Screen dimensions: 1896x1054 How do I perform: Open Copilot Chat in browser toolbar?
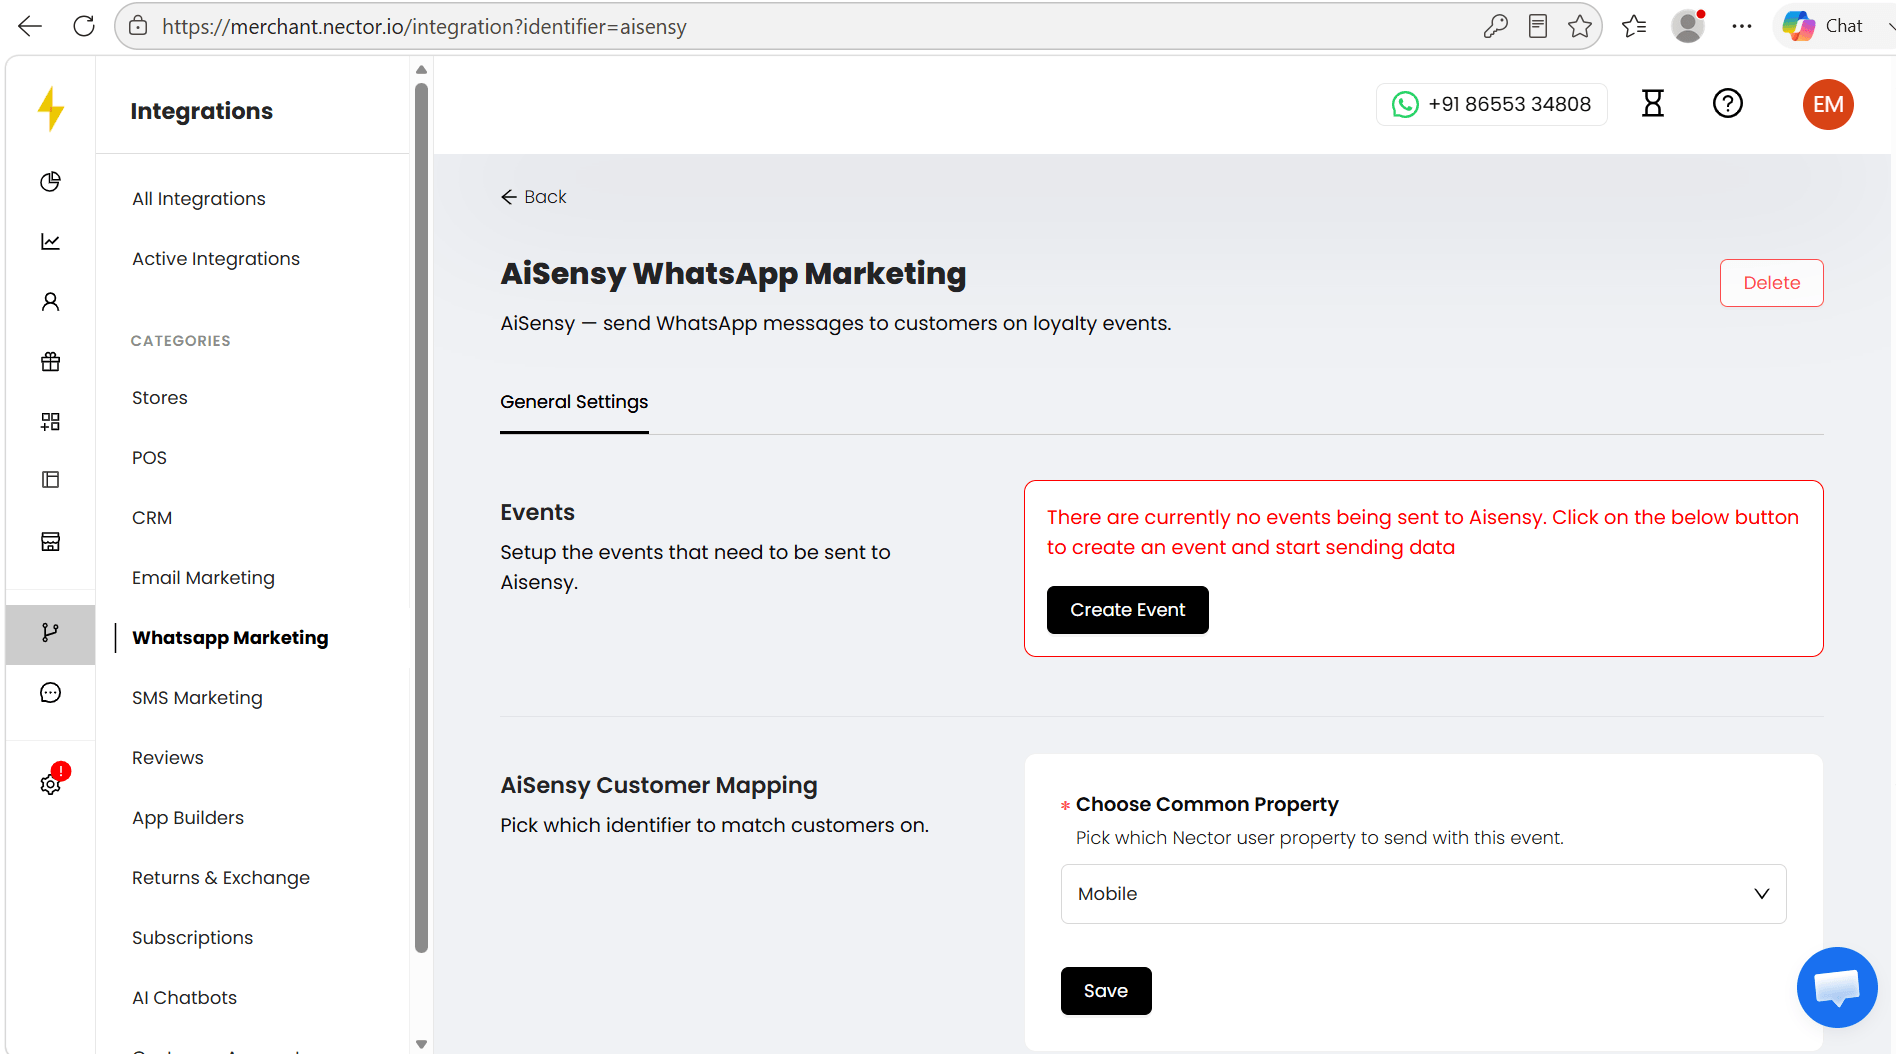point(1823,26)
